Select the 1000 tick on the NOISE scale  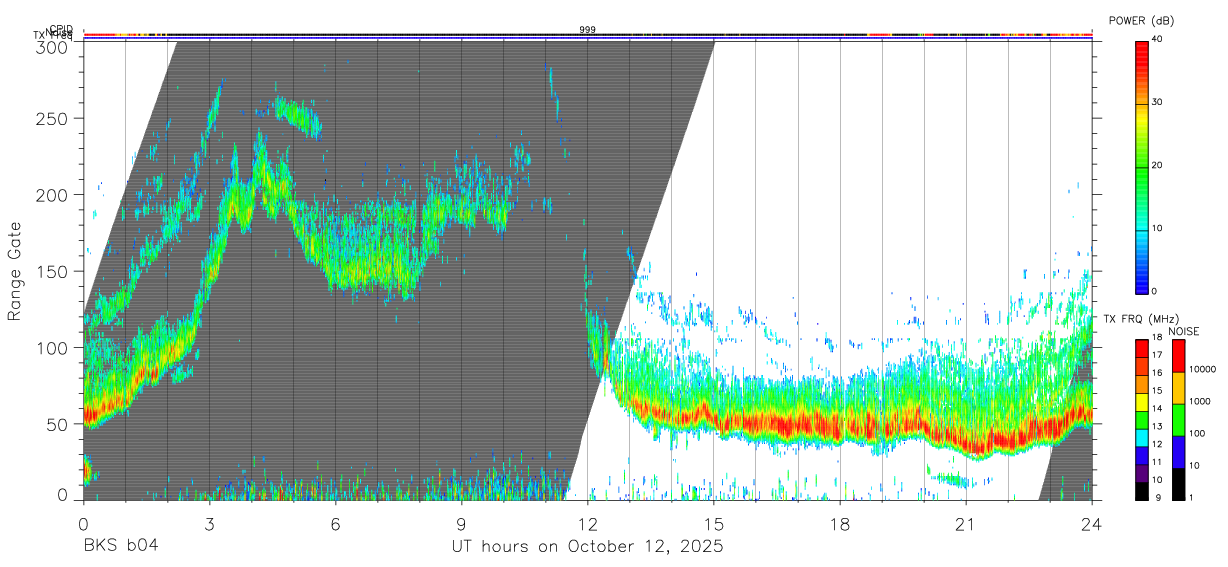point(1200,402)
